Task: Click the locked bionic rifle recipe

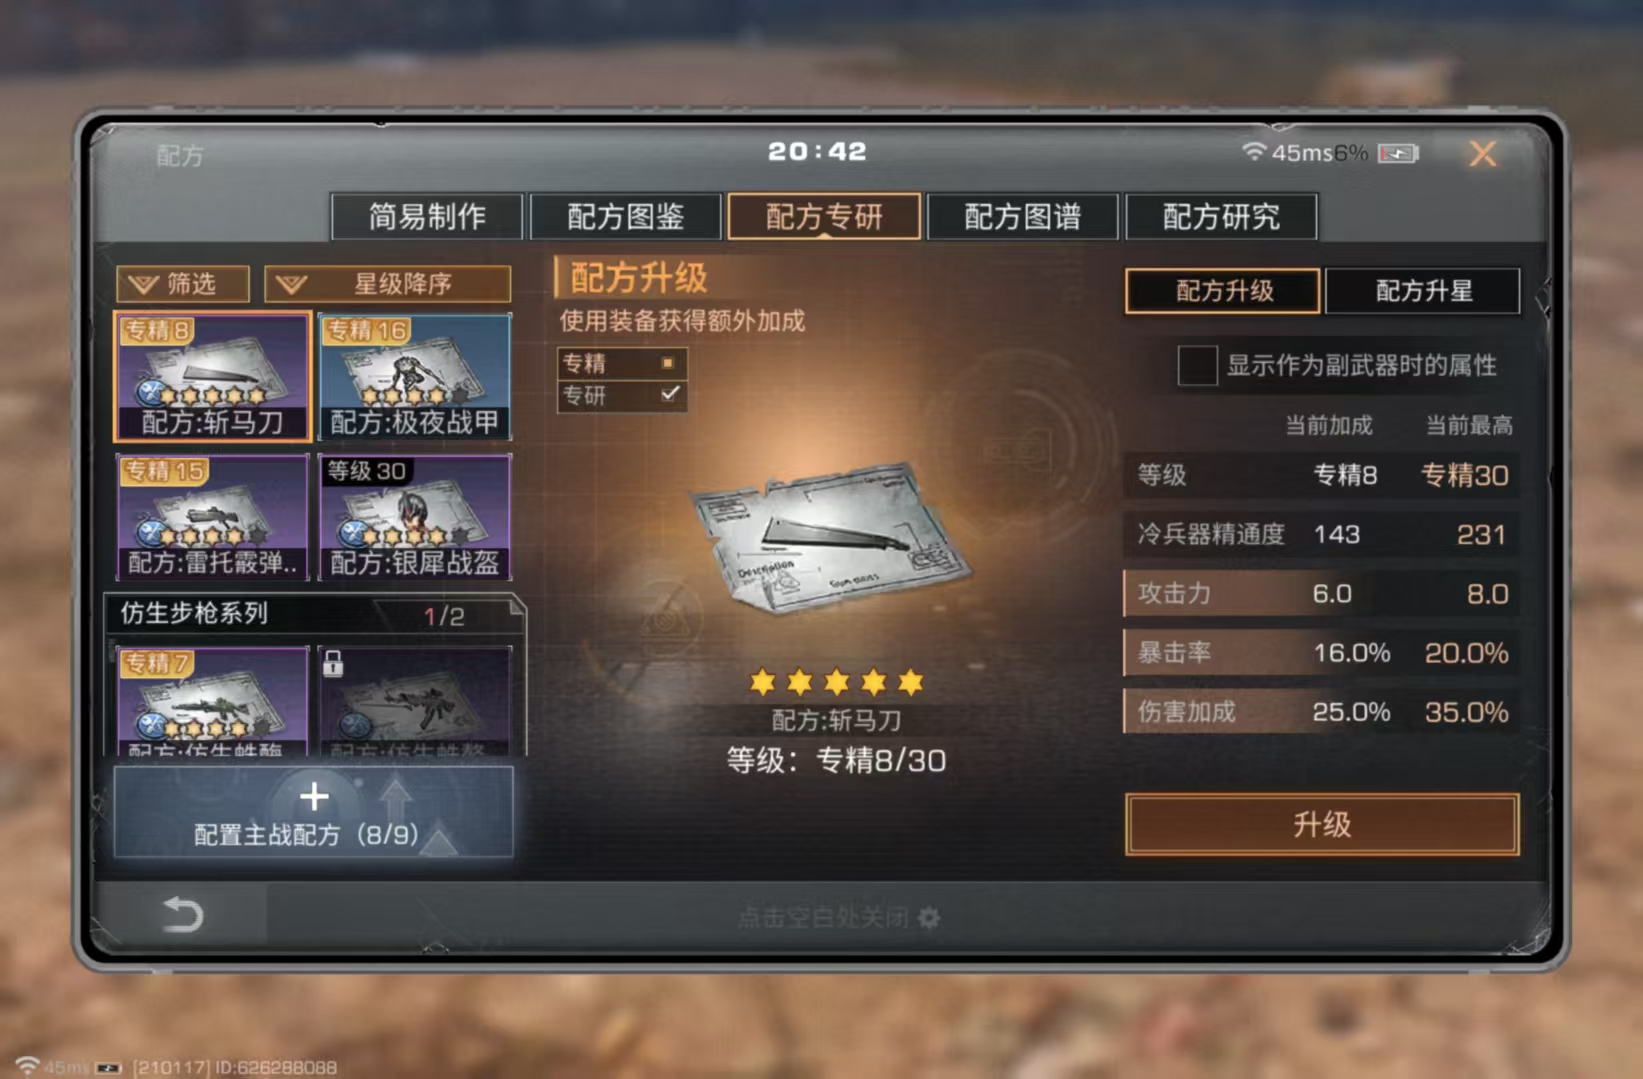Action: pyautogui.click(x=415, y=700)
